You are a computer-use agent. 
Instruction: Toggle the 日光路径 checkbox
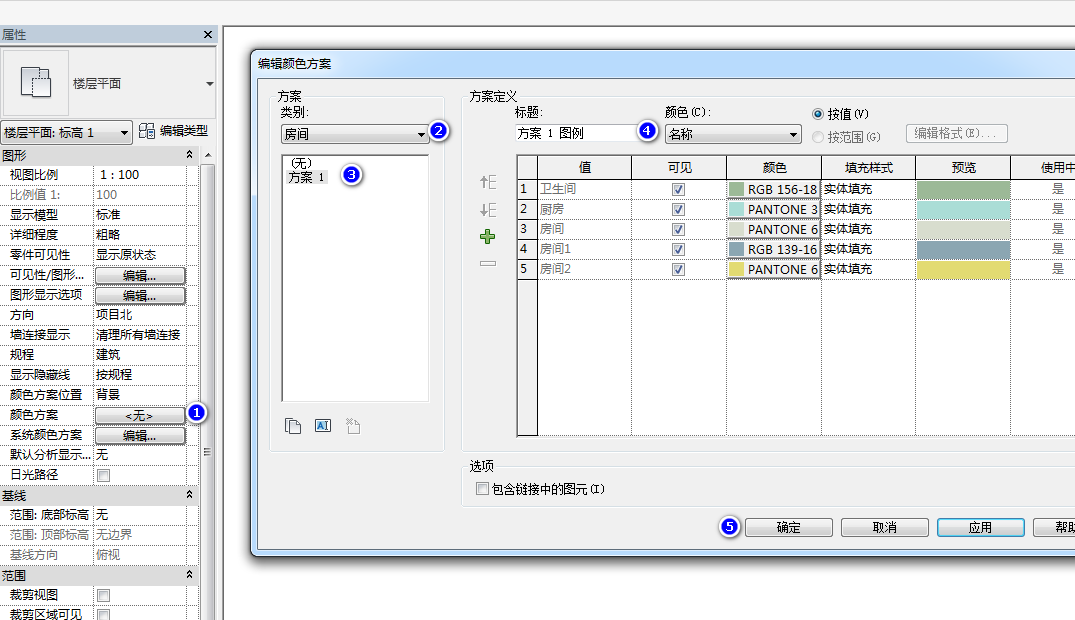[x=104, y=475]
